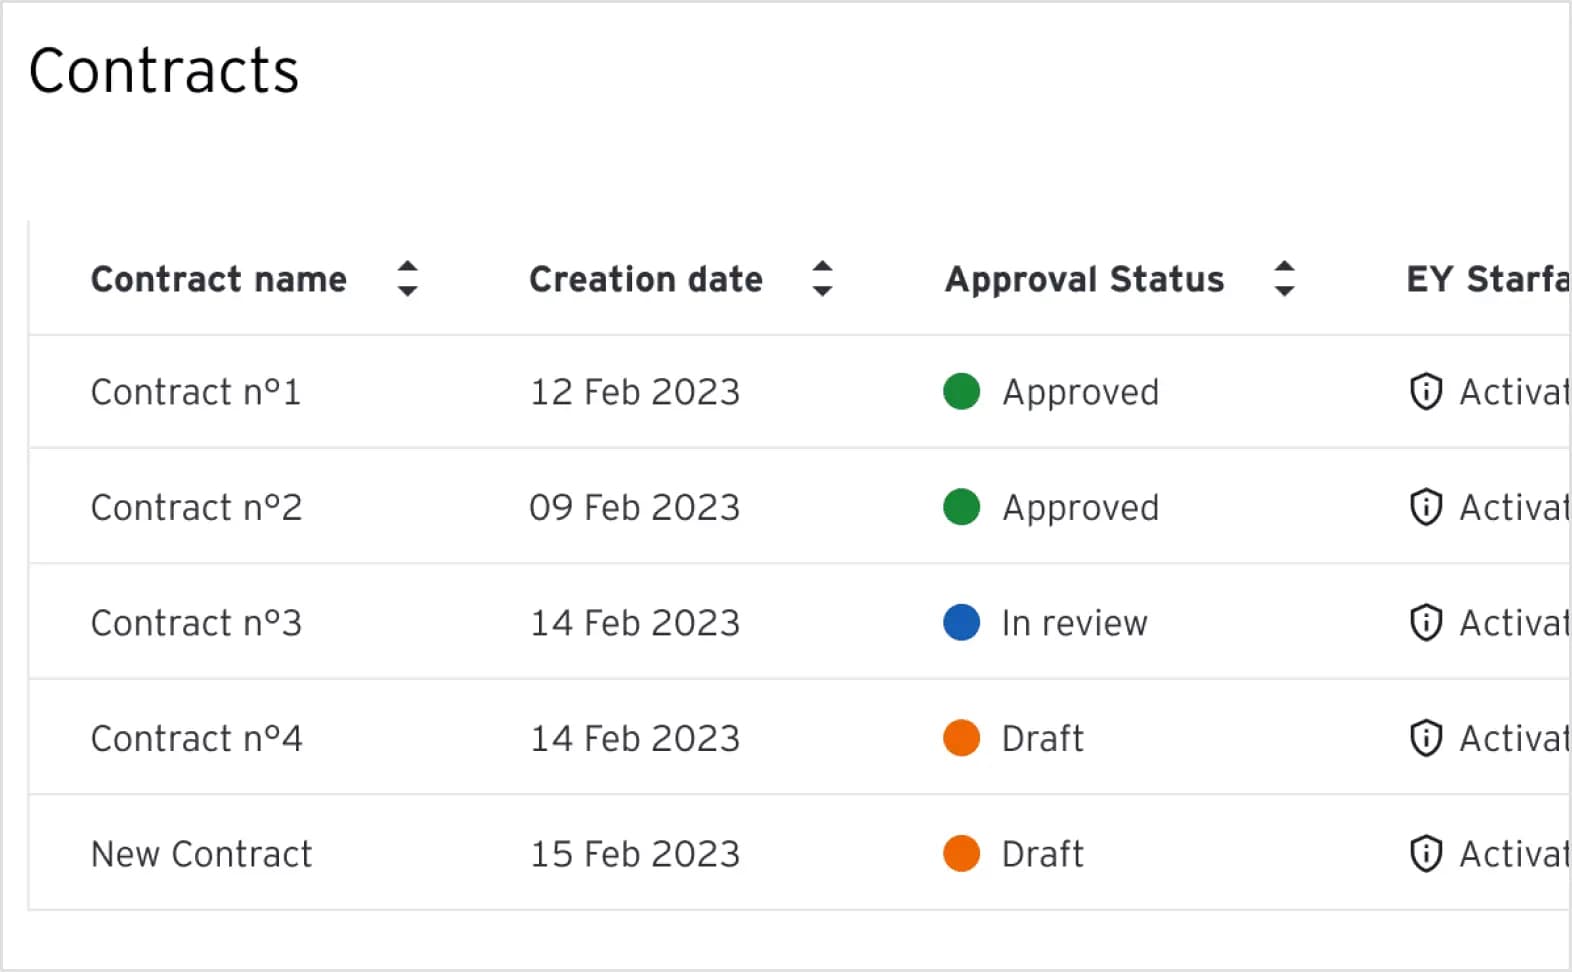Sort table by Creation date arrows
This screenshot has height=972, width=1572.
tap(822, 279)
